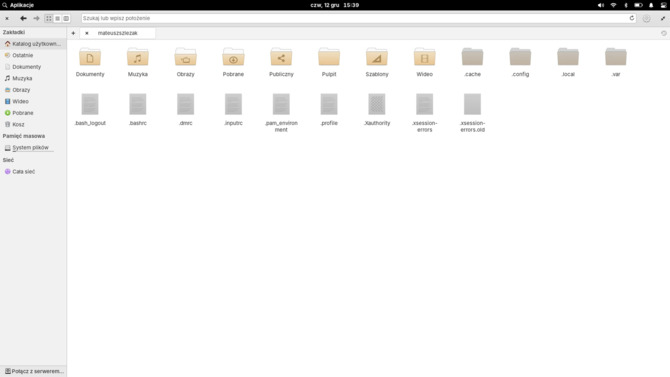The height and width of the screenshot is (377, 670).
Task: Switch to column view mode
Action: click(x=66, y=18)
